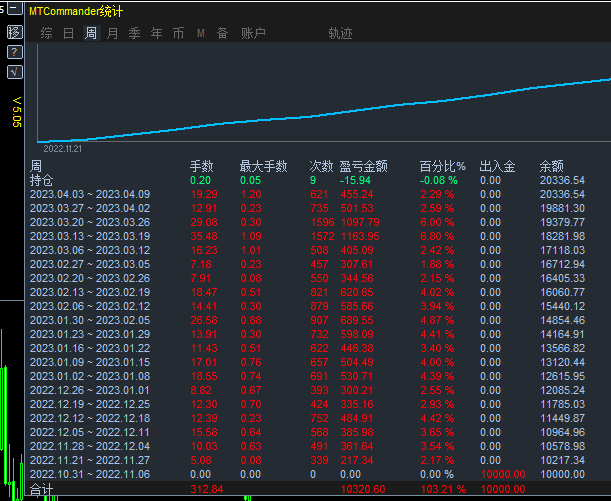Image resolution: width=611 pixels, height=501 pixels.
Task: Click holdings loss value -15.94
Action: [x=355, y=180]
